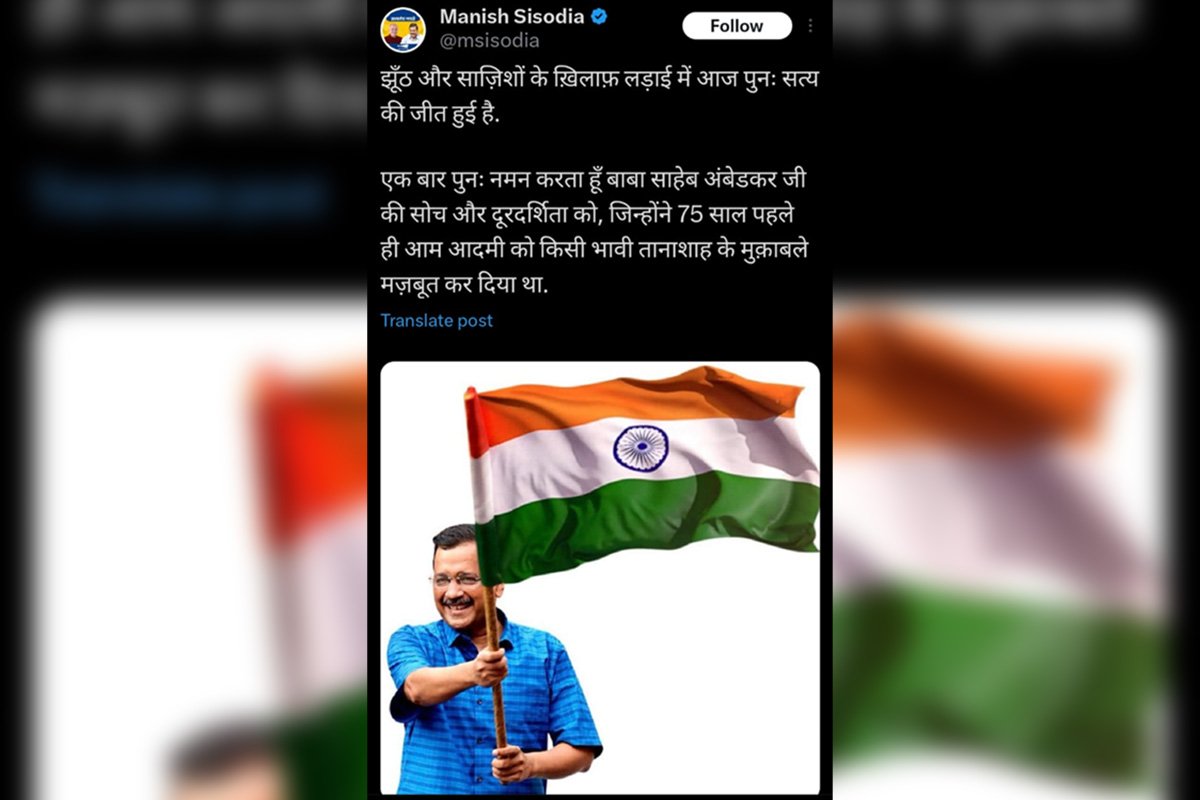Open Manish Sisodia's round profile avatar

click(x=403, y=29)
